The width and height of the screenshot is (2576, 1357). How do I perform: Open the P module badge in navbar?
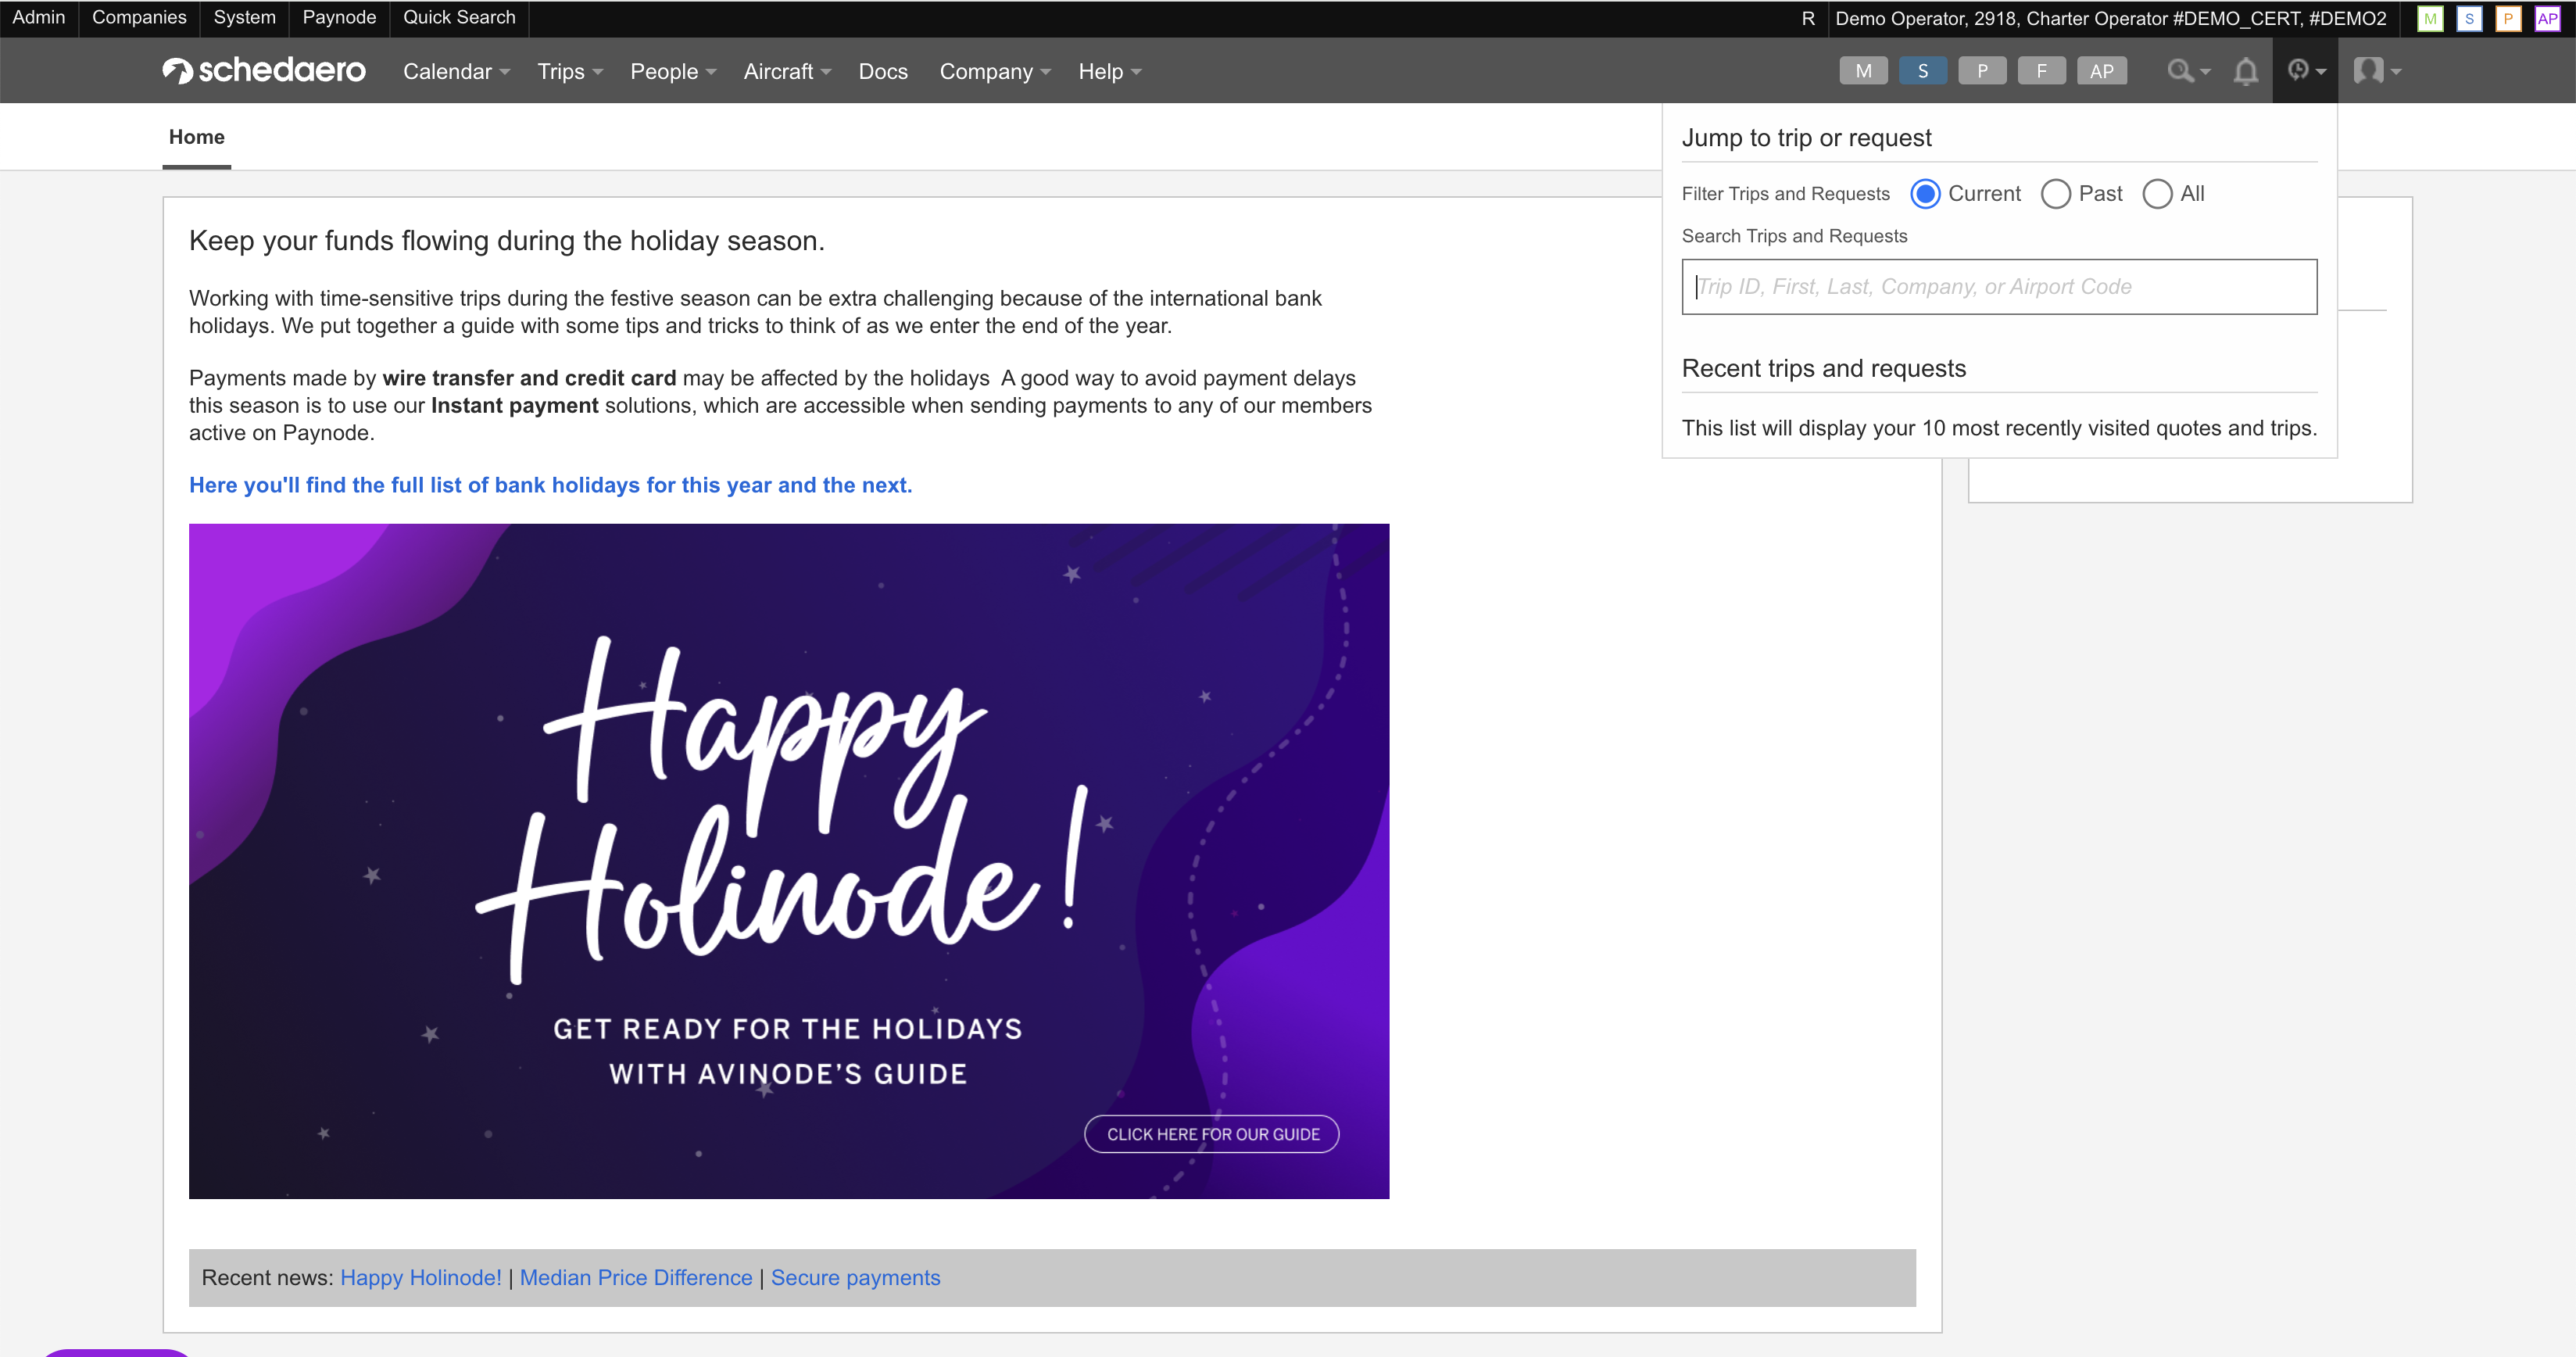pos(1982,71)
